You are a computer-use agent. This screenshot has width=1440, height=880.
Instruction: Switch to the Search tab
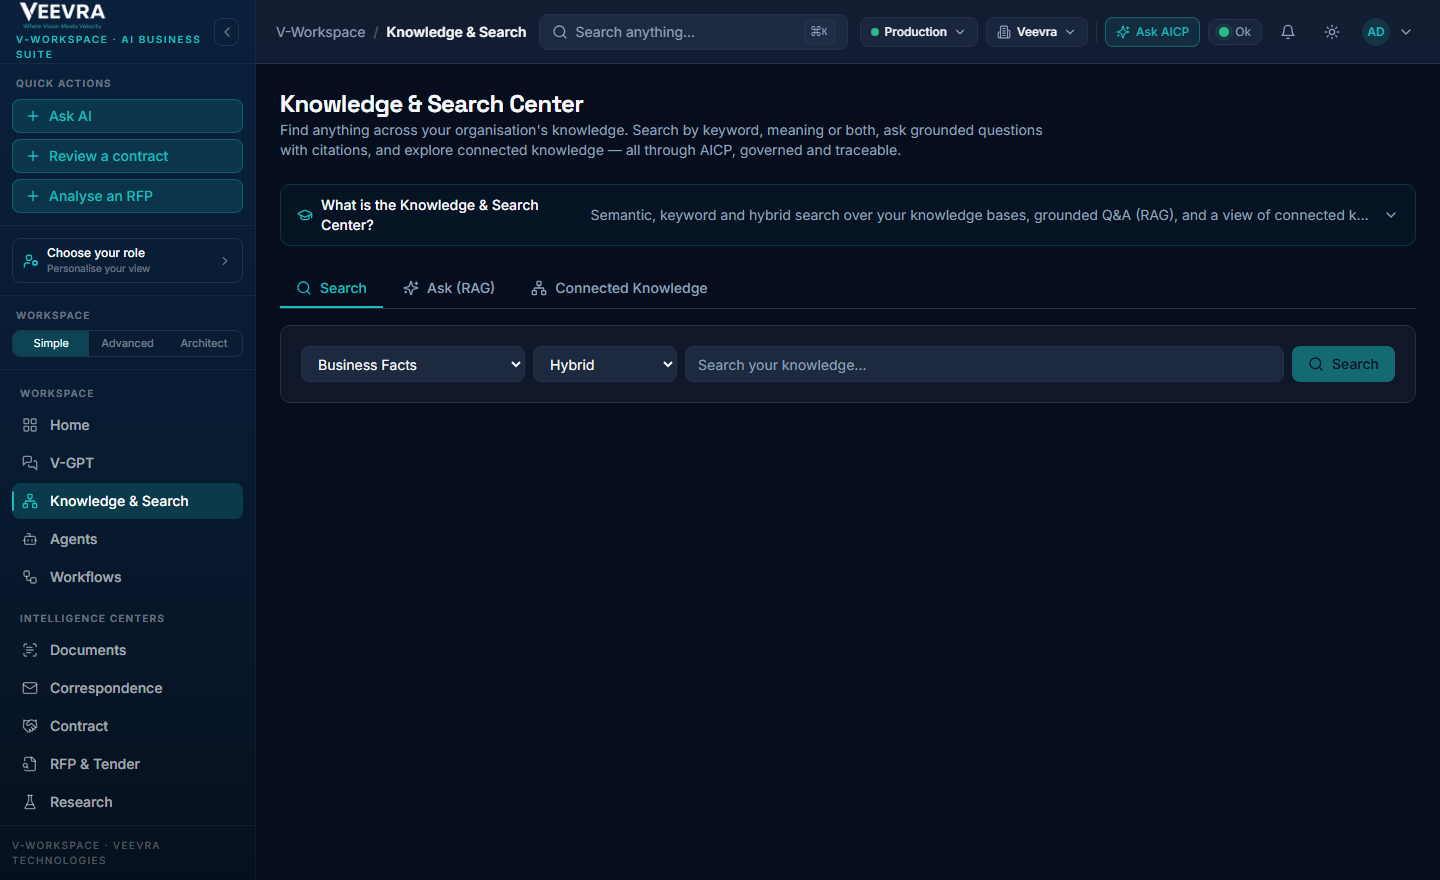pos(331,288)
